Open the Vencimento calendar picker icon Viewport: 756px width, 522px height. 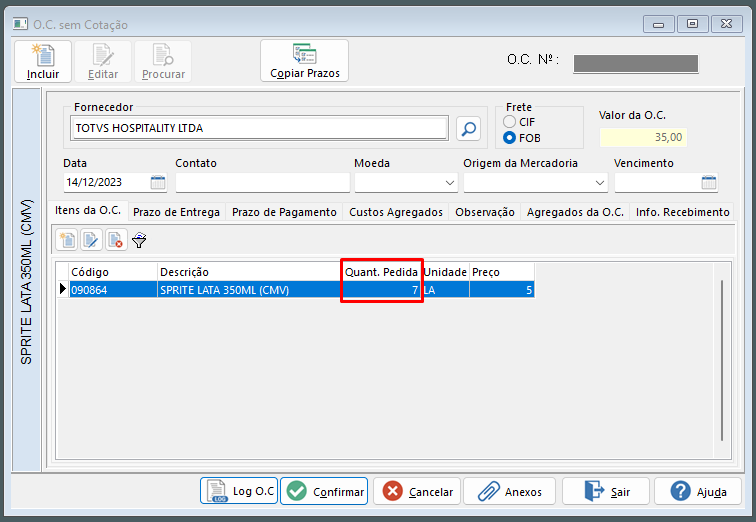point(709,183)
